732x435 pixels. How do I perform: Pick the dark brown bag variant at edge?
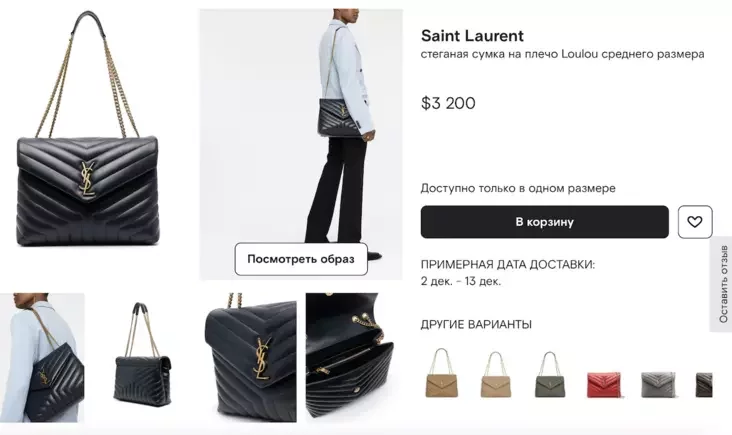tap(704, 385)
